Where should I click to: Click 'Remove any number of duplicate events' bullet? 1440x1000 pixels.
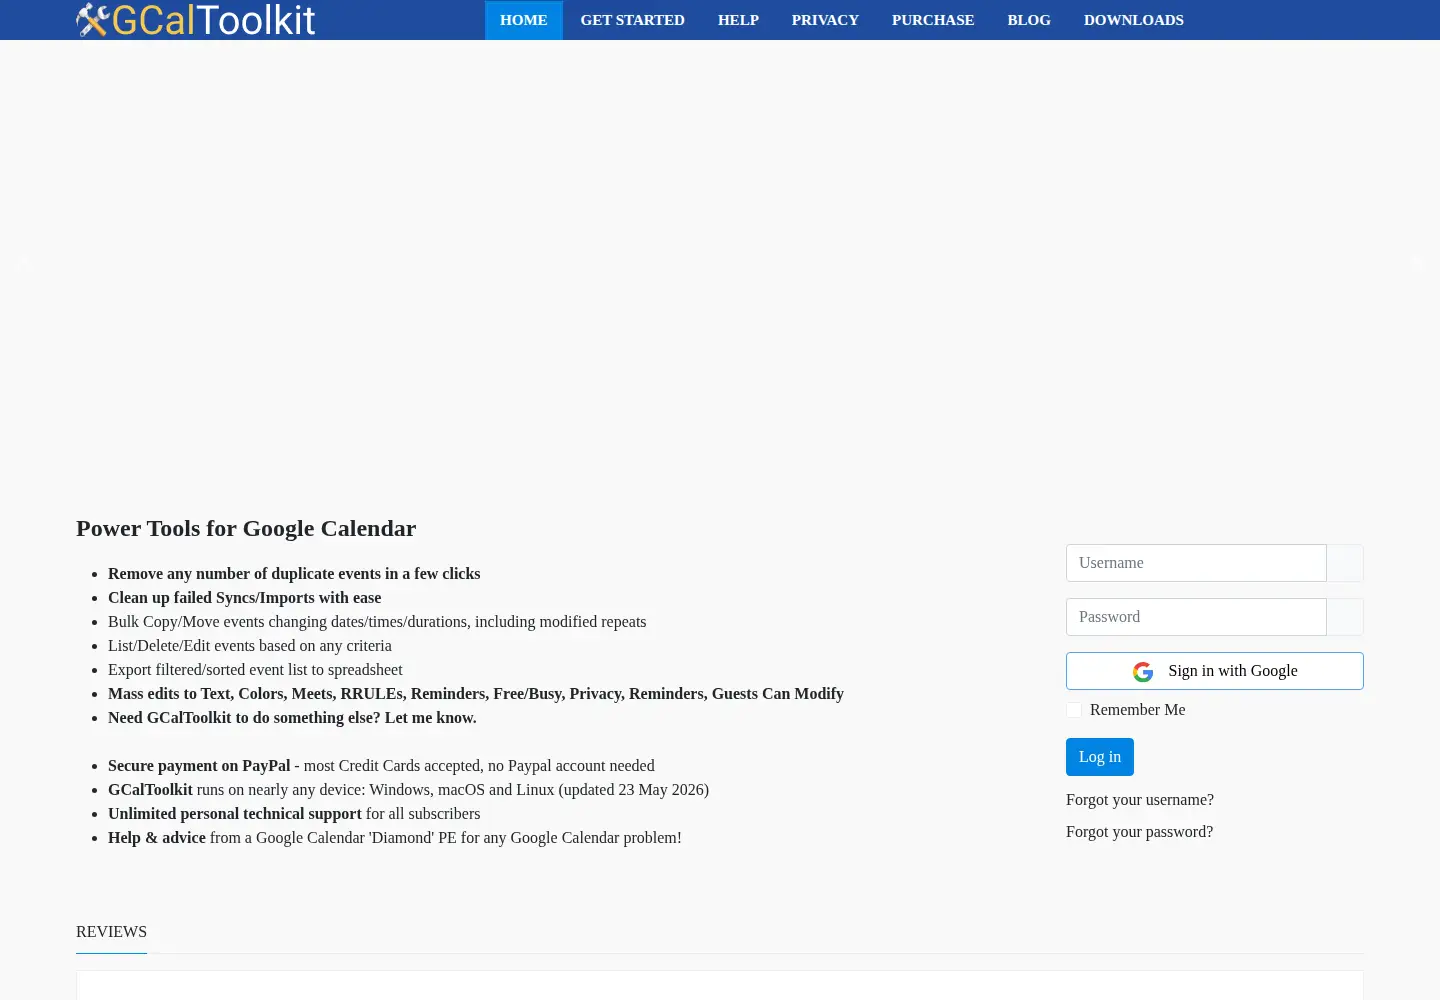click(x=294, y=574)
